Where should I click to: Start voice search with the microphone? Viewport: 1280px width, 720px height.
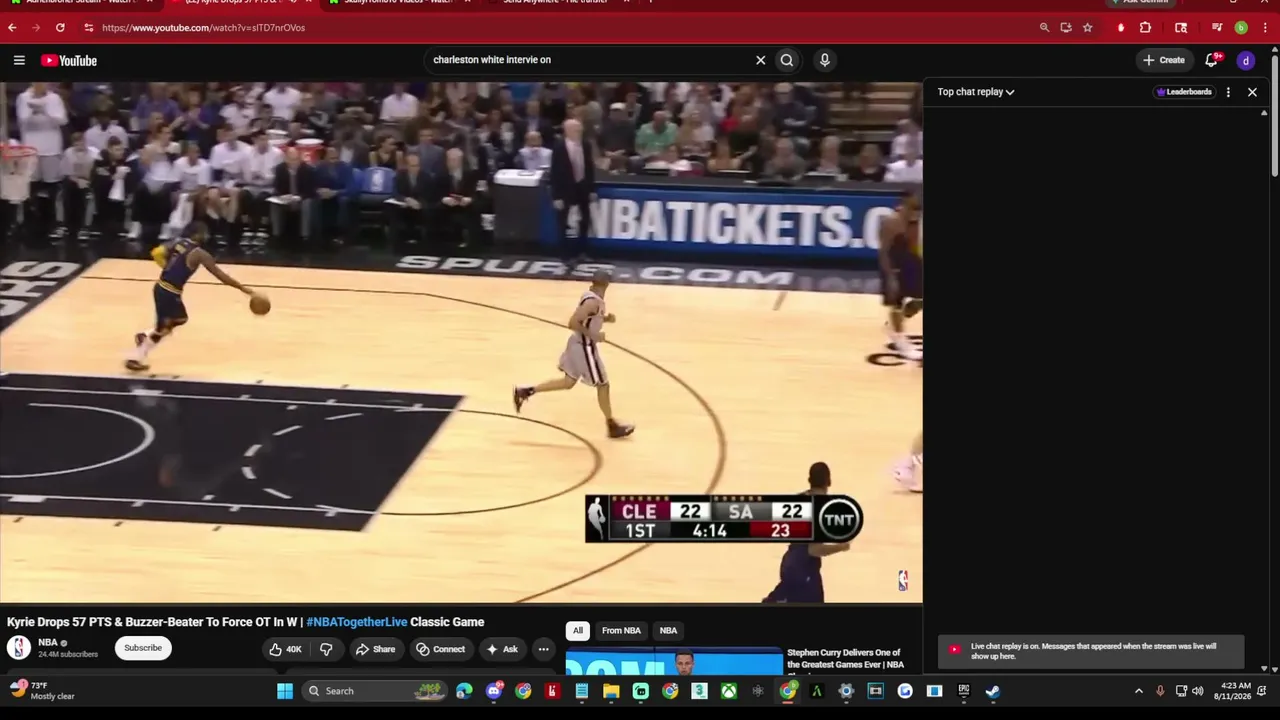pos(824,60)
